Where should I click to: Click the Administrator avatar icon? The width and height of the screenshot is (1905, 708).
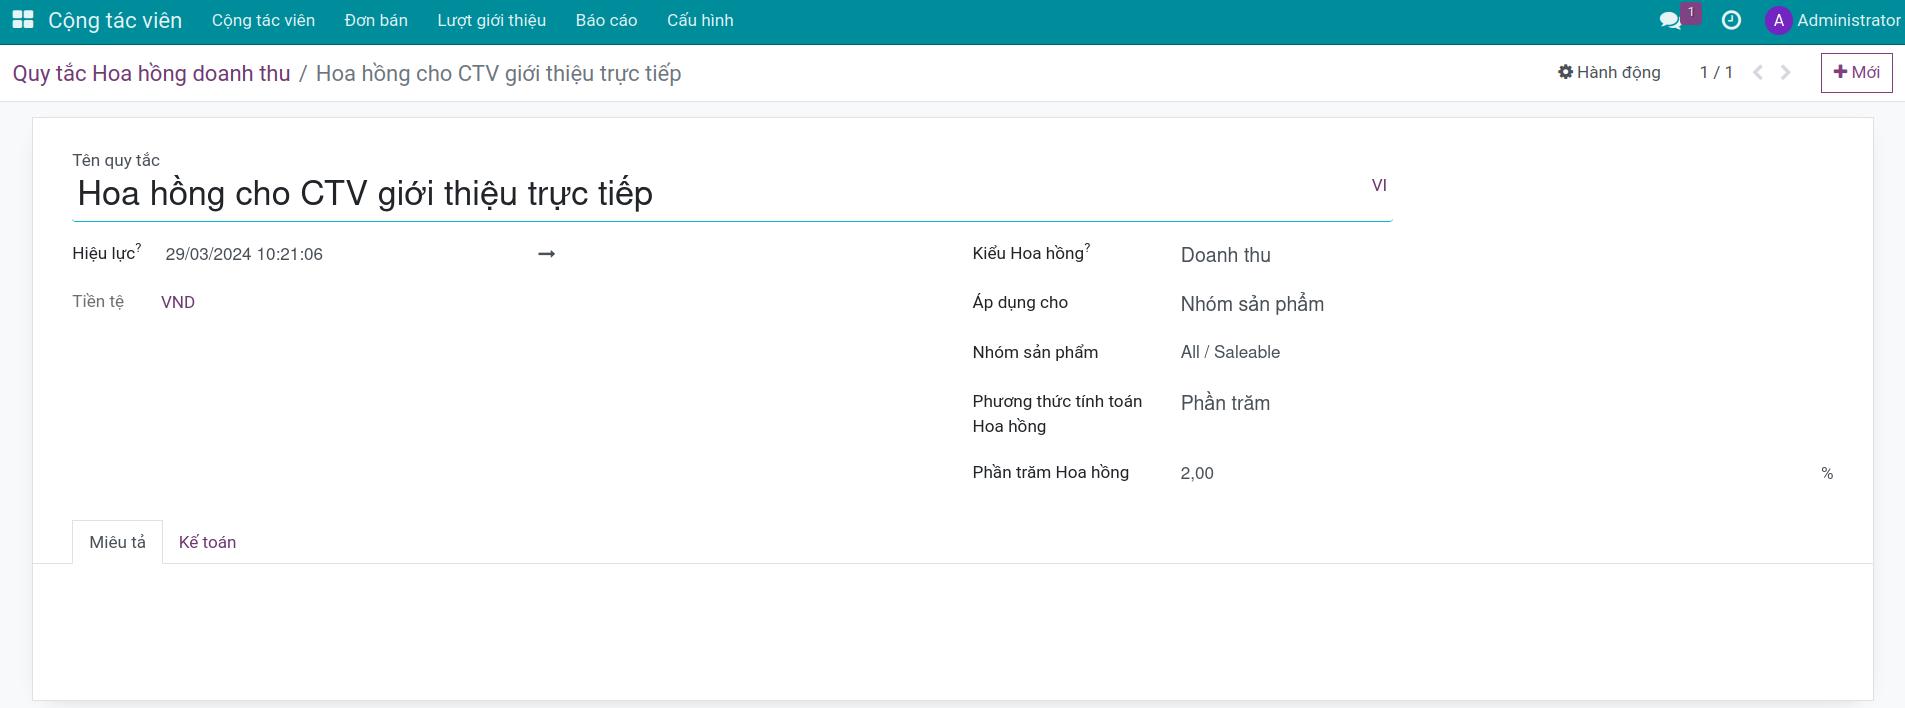click(x=1778, y=20)
